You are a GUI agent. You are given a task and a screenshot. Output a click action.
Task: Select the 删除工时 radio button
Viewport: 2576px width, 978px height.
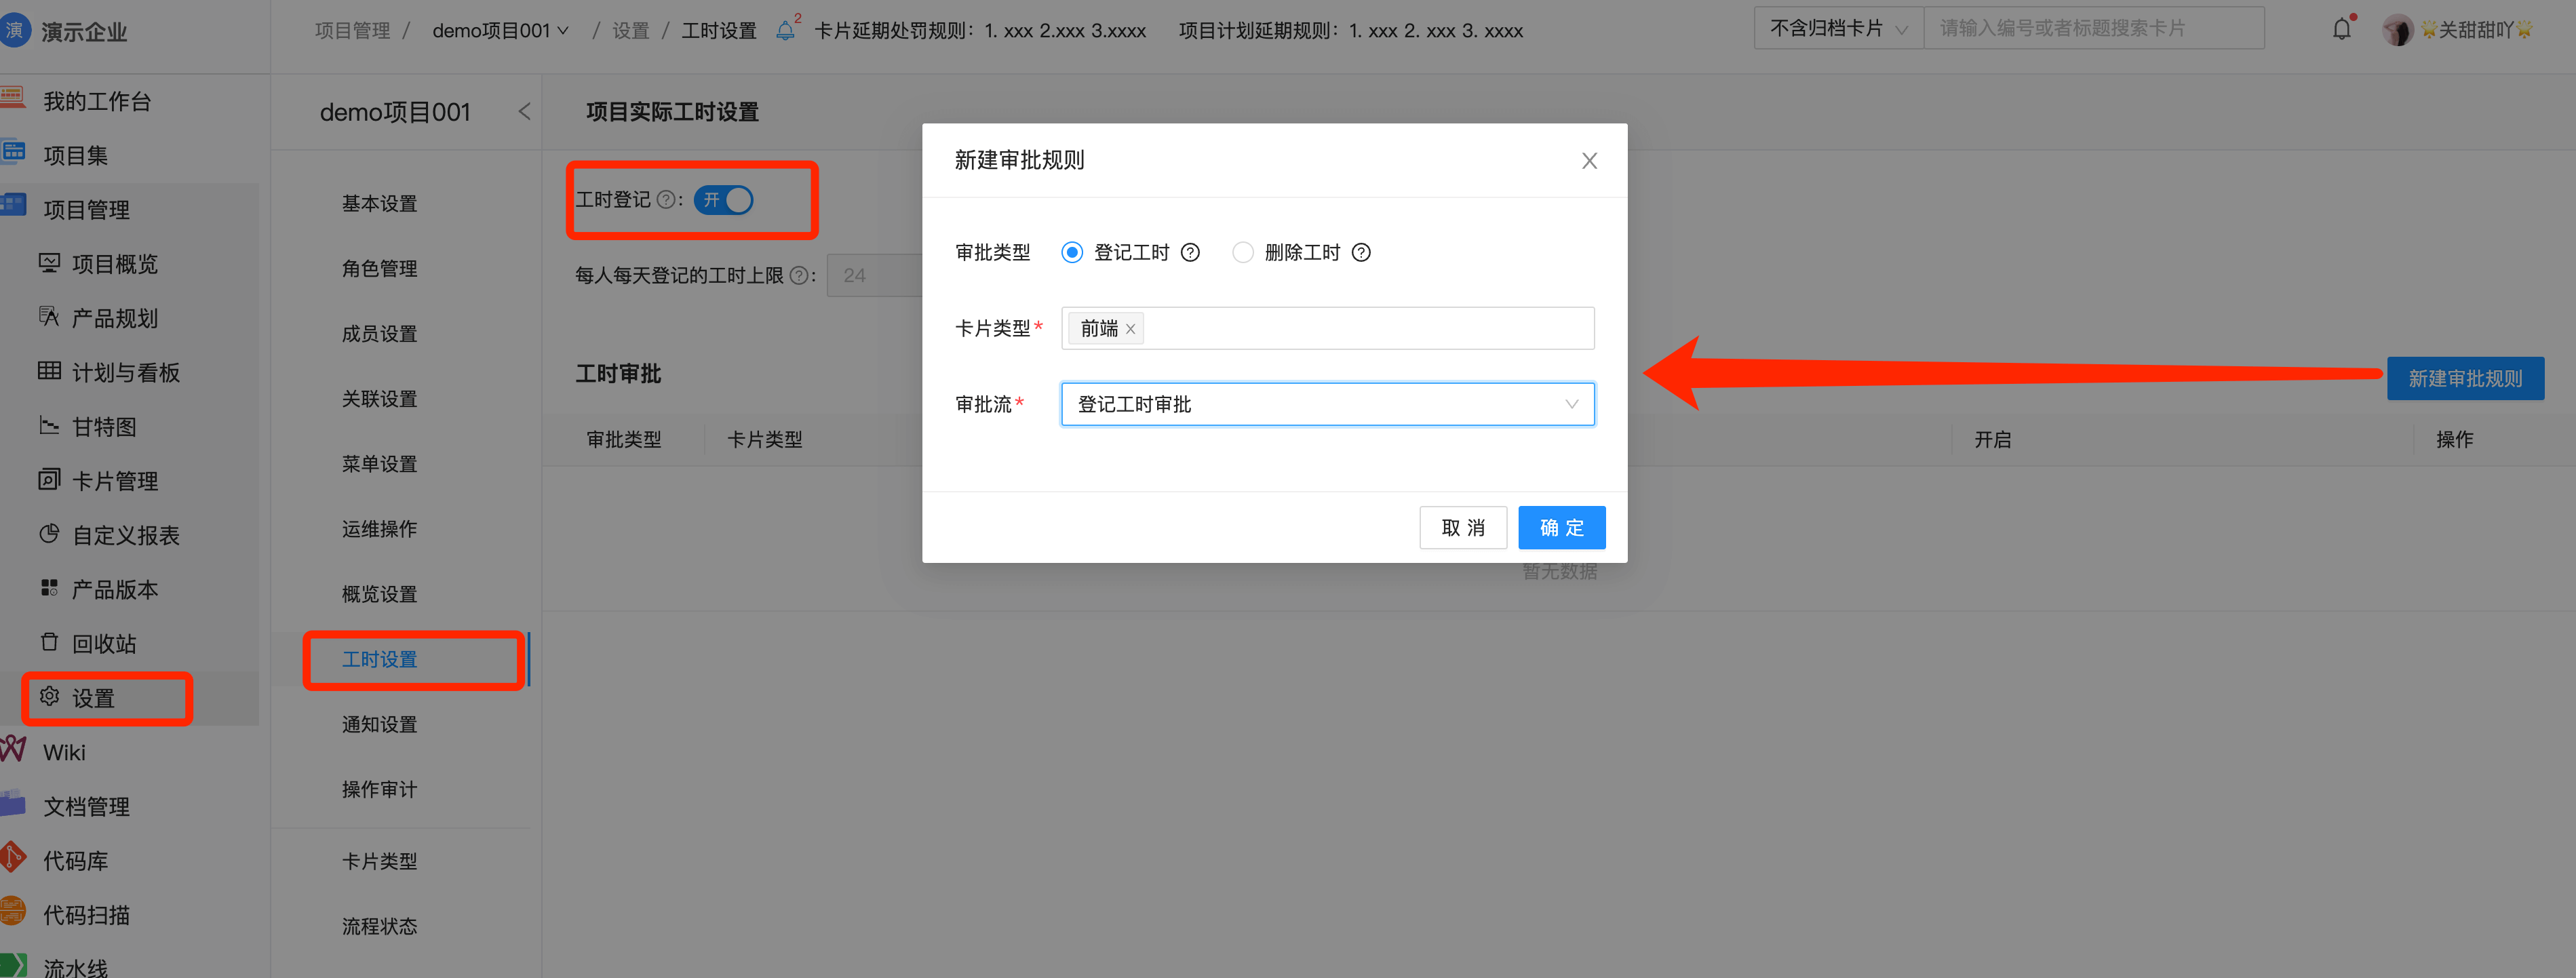[1242, 252]
